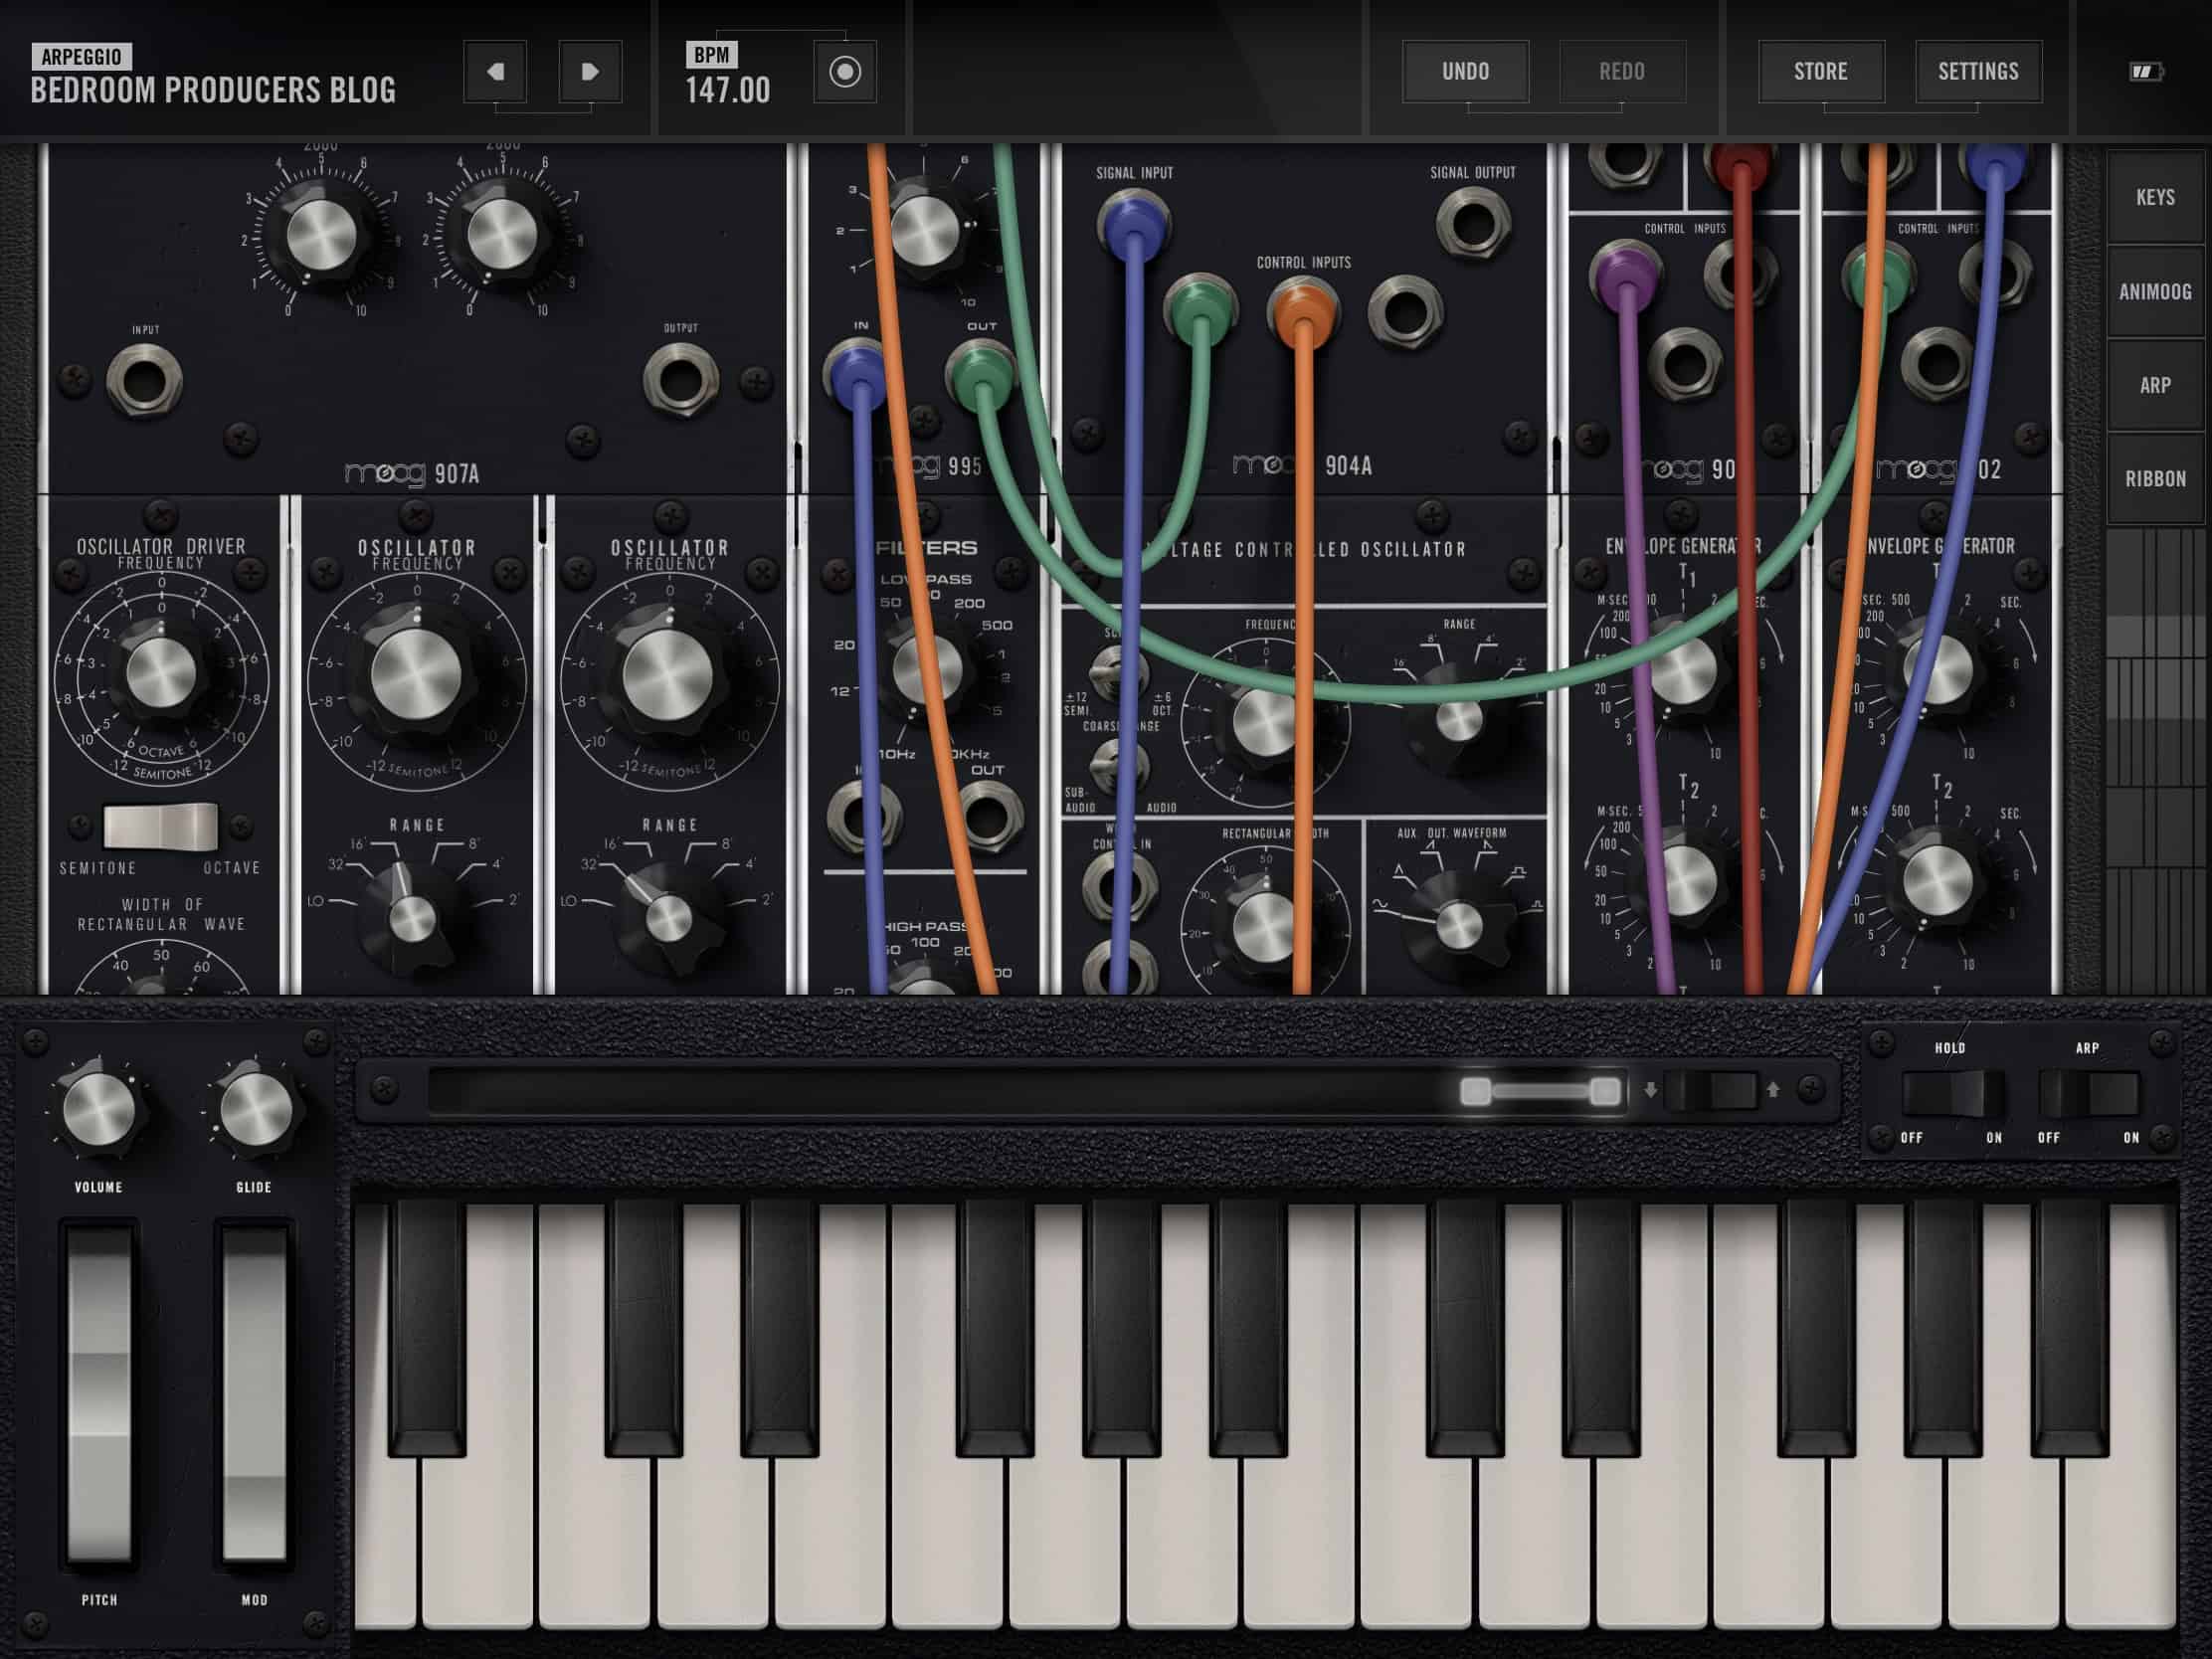
Task: Click the second Envelope Generator T1 knob
Action: [1938, 672]
